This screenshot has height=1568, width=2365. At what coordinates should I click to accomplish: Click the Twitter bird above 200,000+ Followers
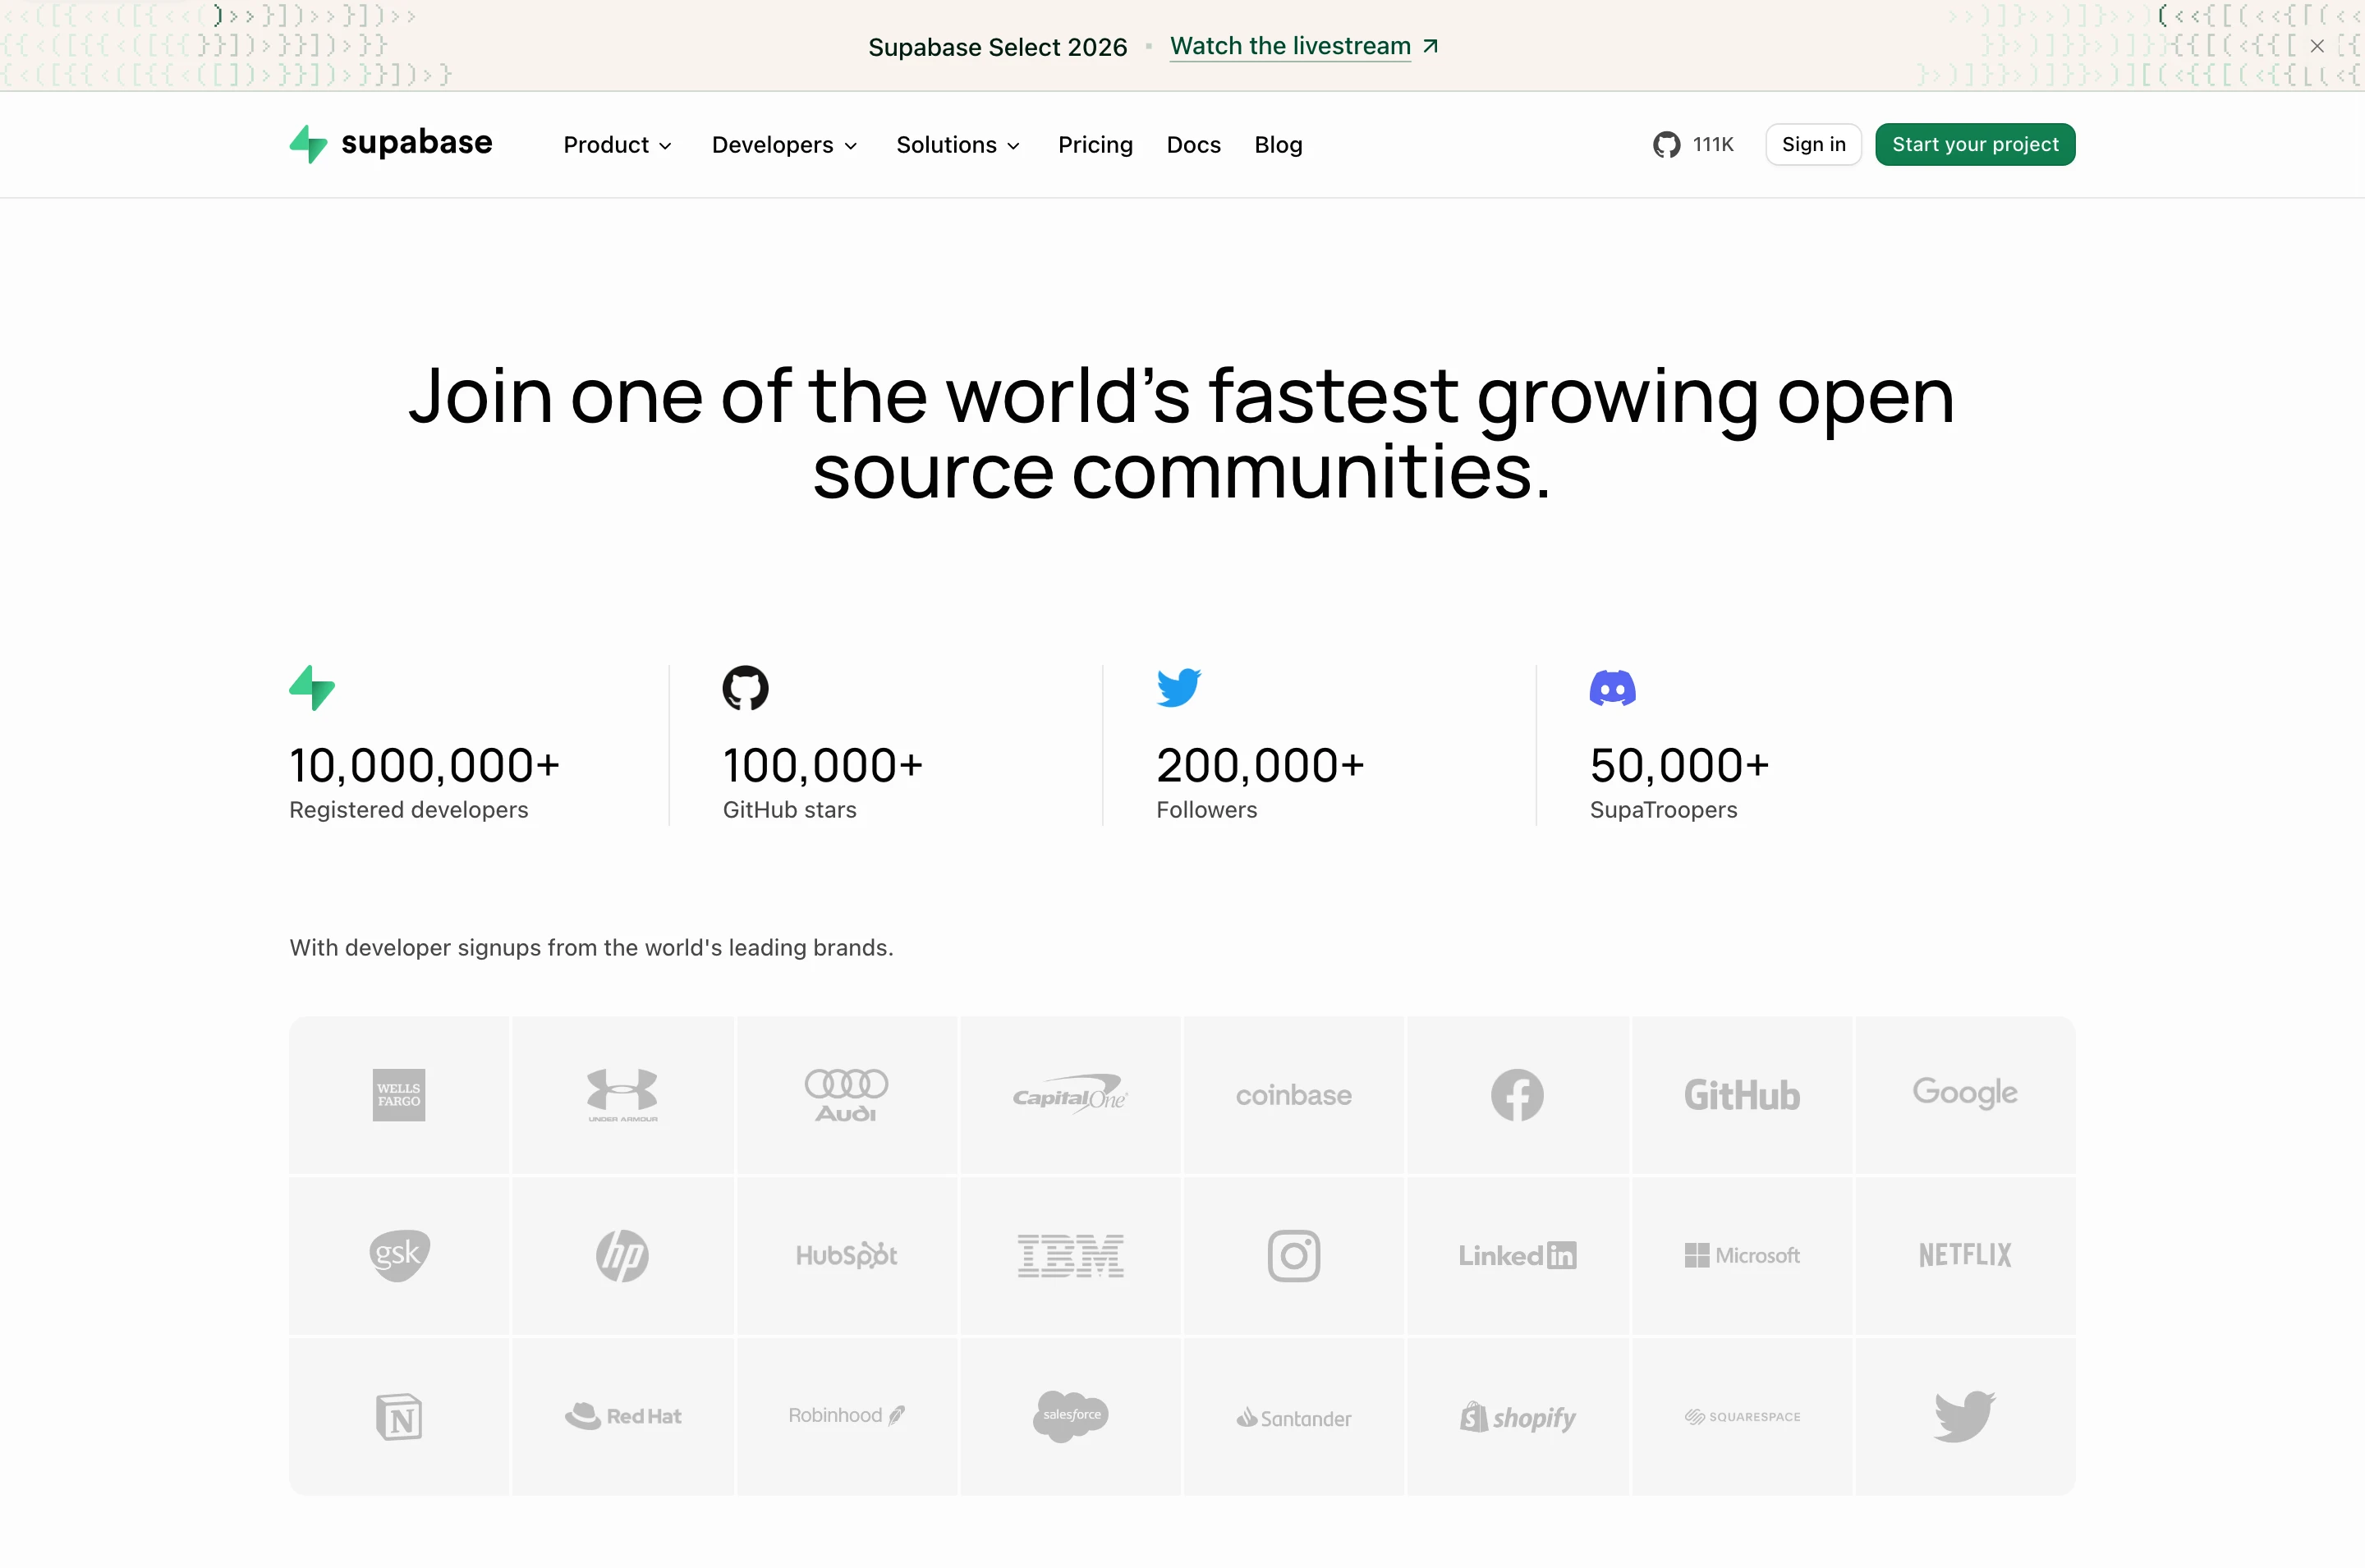(1179, 687)
